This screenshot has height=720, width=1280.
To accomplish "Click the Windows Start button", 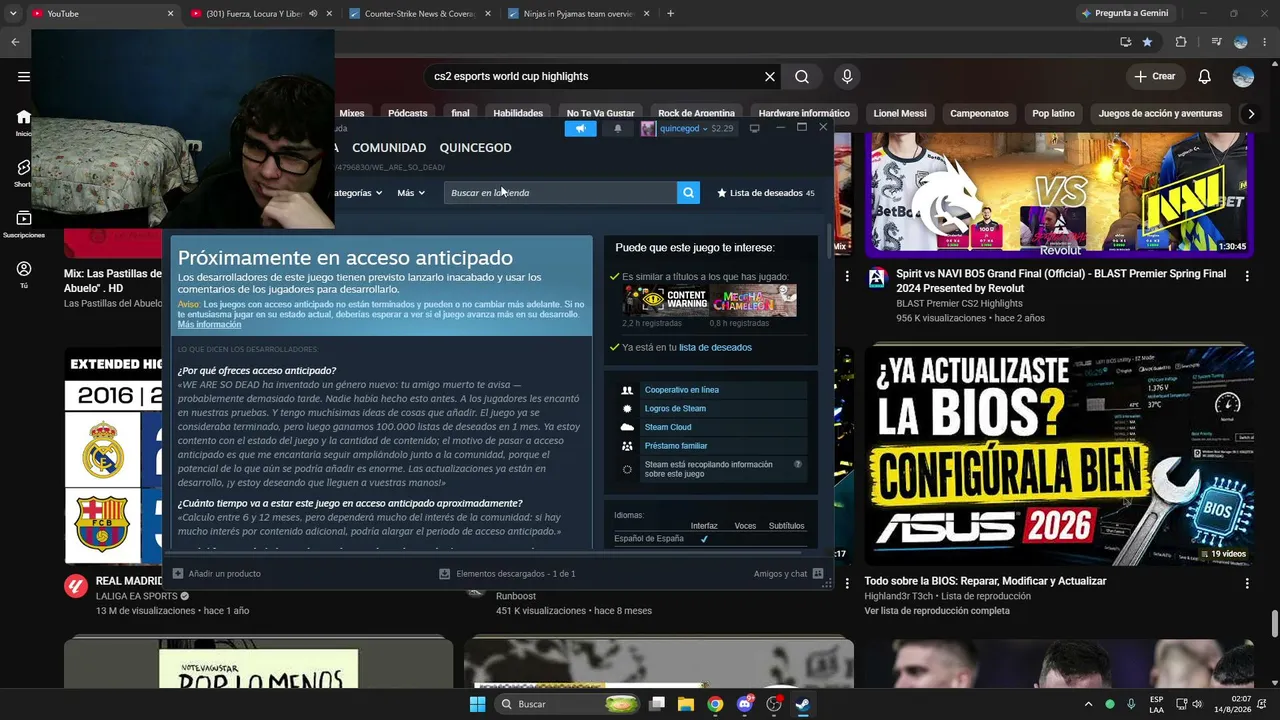I will 477,704.
